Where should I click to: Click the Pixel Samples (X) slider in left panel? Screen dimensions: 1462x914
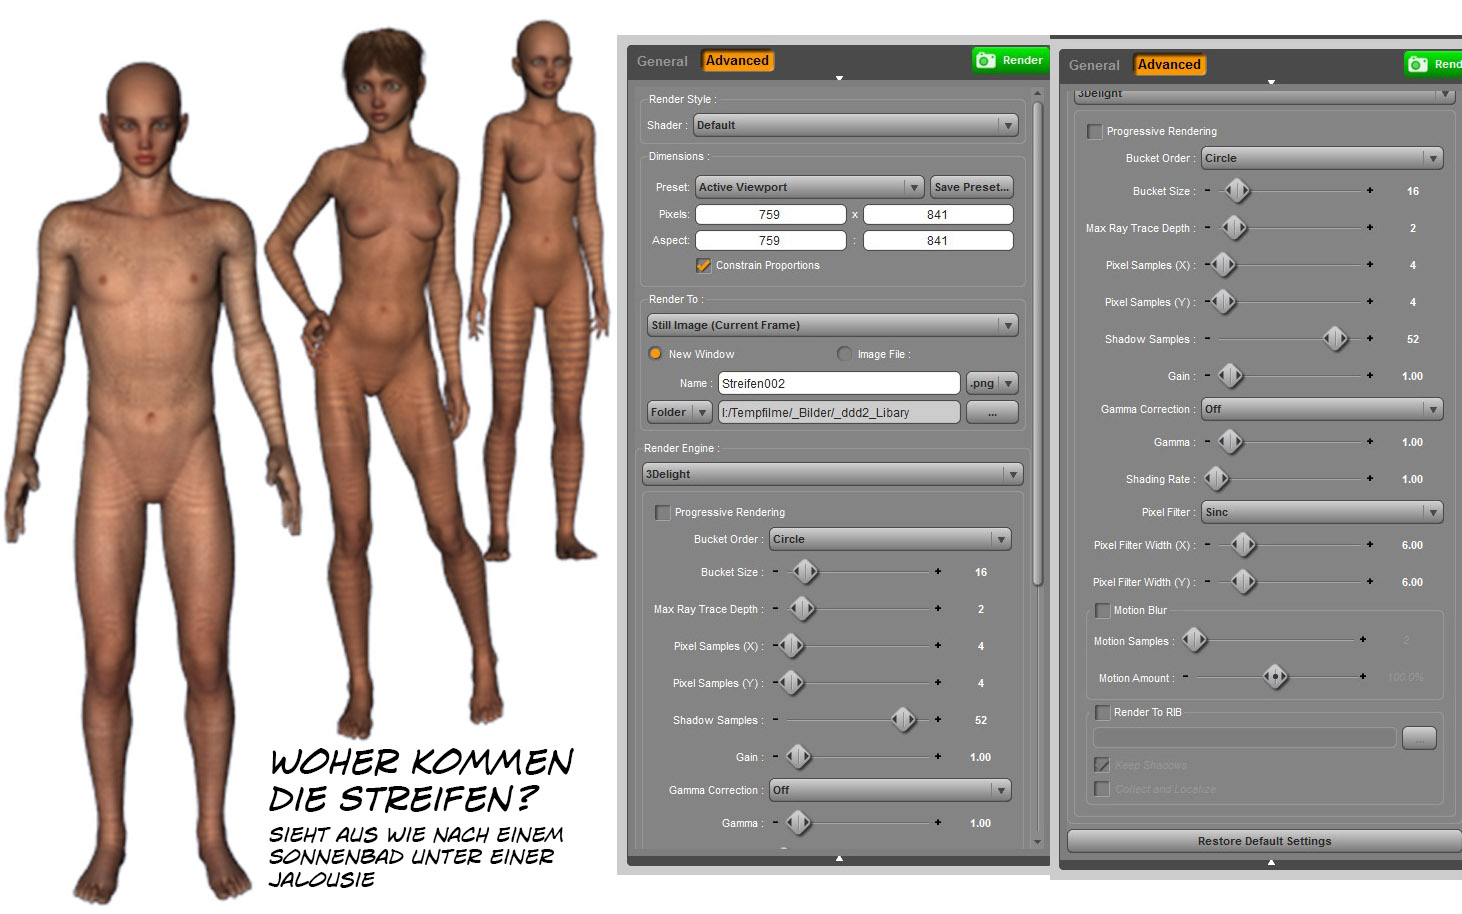pyautogui.click(x=791, y=646)
